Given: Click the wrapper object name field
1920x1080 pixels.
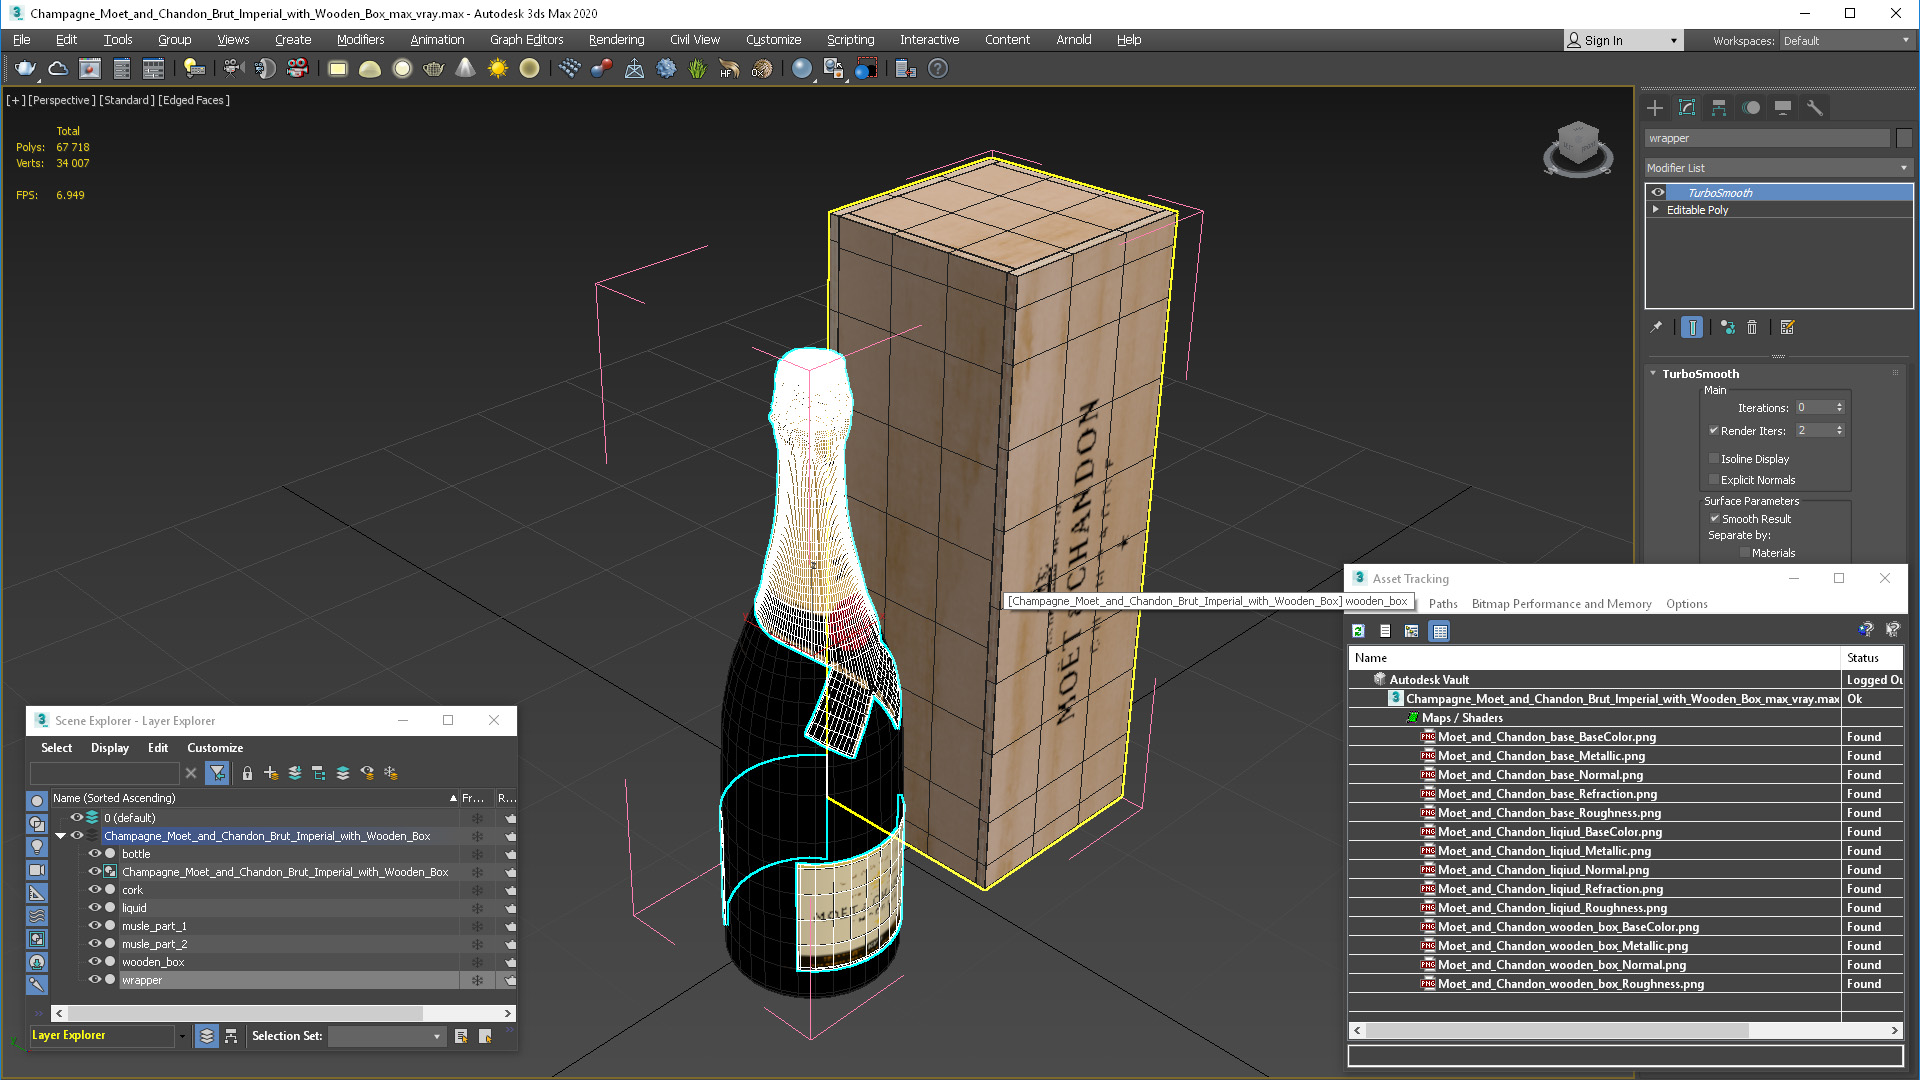Looking at the screenshot, I should [x=1767, y=139].
